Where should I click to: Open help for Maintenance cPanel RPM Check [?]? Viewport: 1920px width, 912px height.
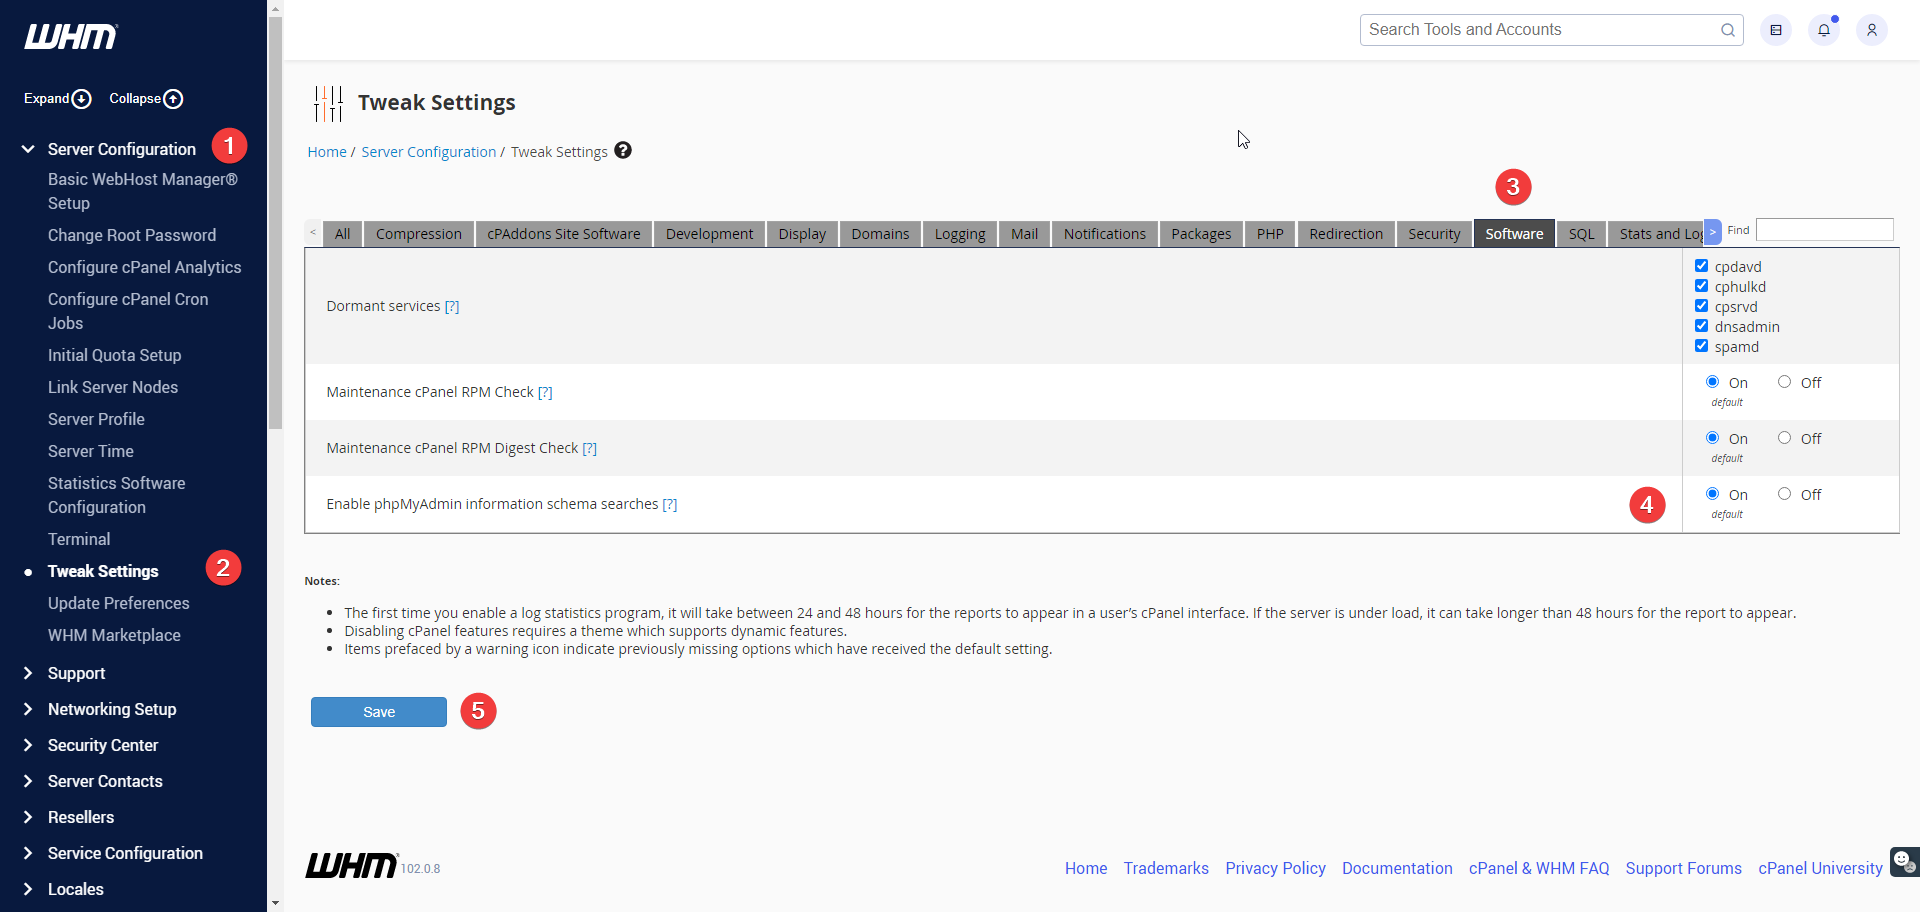tap(545, 392)
